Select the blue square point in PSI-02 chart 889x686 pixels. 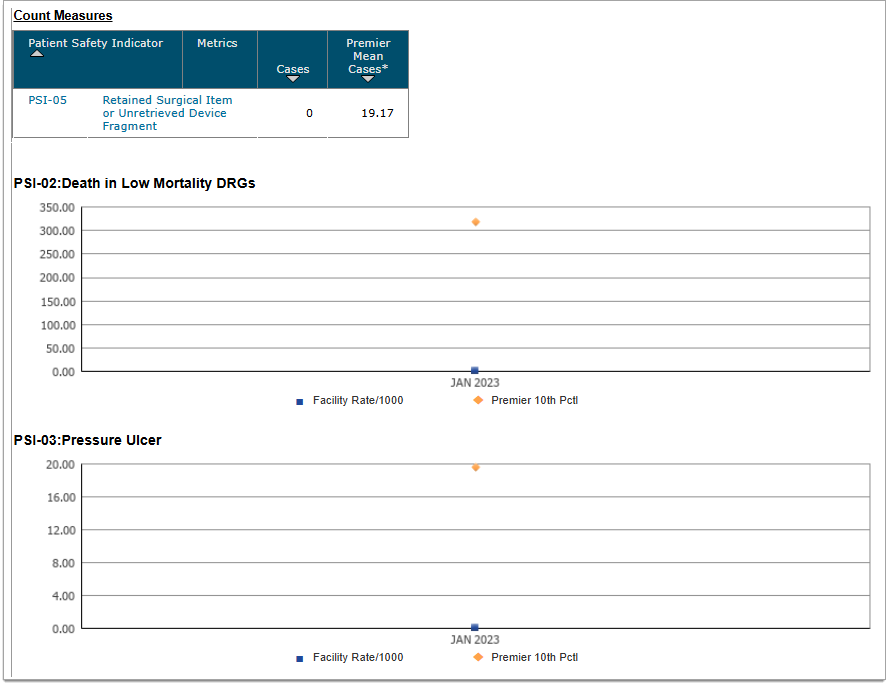pos(475,370)
